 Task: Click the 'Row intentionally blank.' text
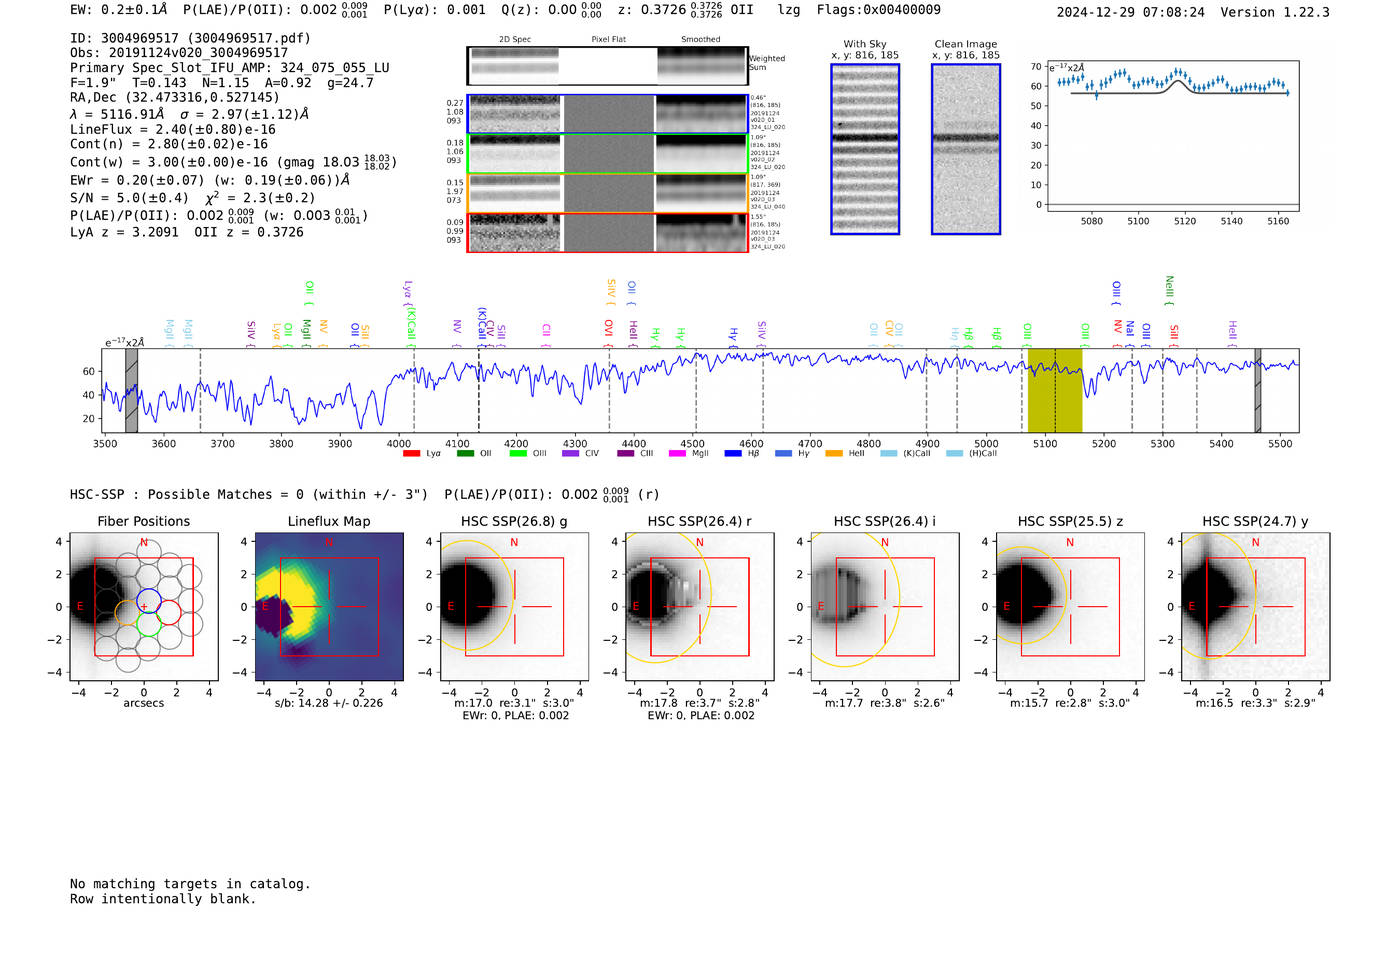point(163,899)
